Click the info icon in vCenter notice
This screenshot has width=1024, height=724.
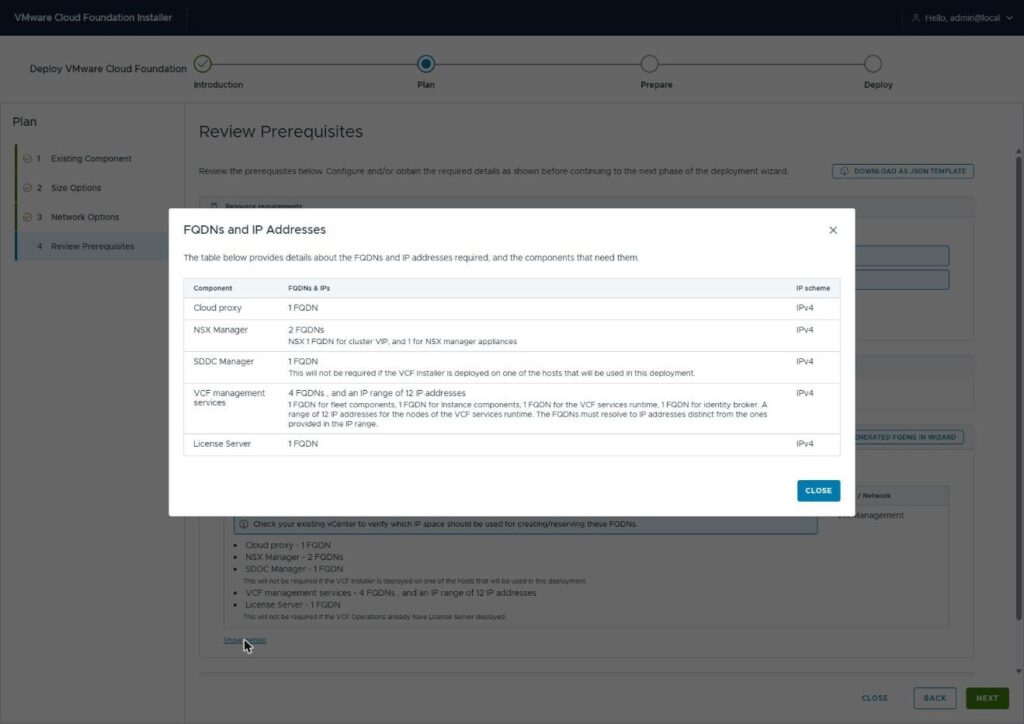tap(244, 524)
